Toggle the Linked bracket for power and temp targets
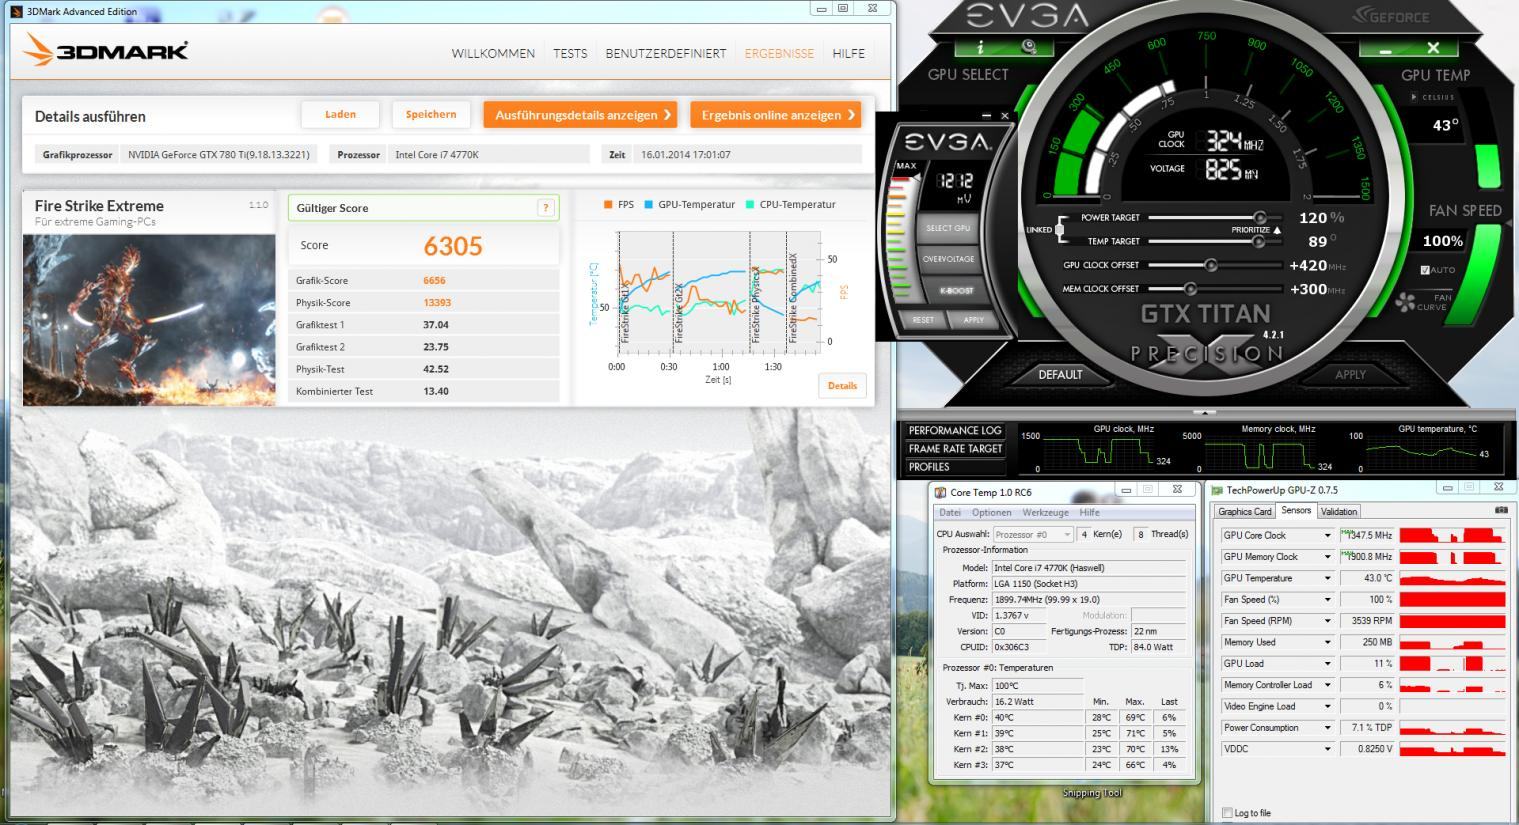The width and height of the screenshot is (1519, 825). (x=1058, y=229)
